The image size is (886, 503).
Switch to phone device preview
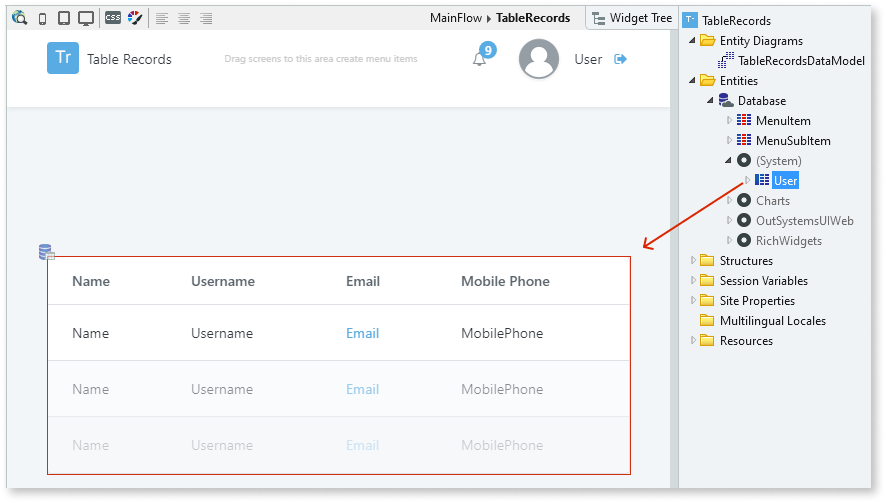click(42, 18)
